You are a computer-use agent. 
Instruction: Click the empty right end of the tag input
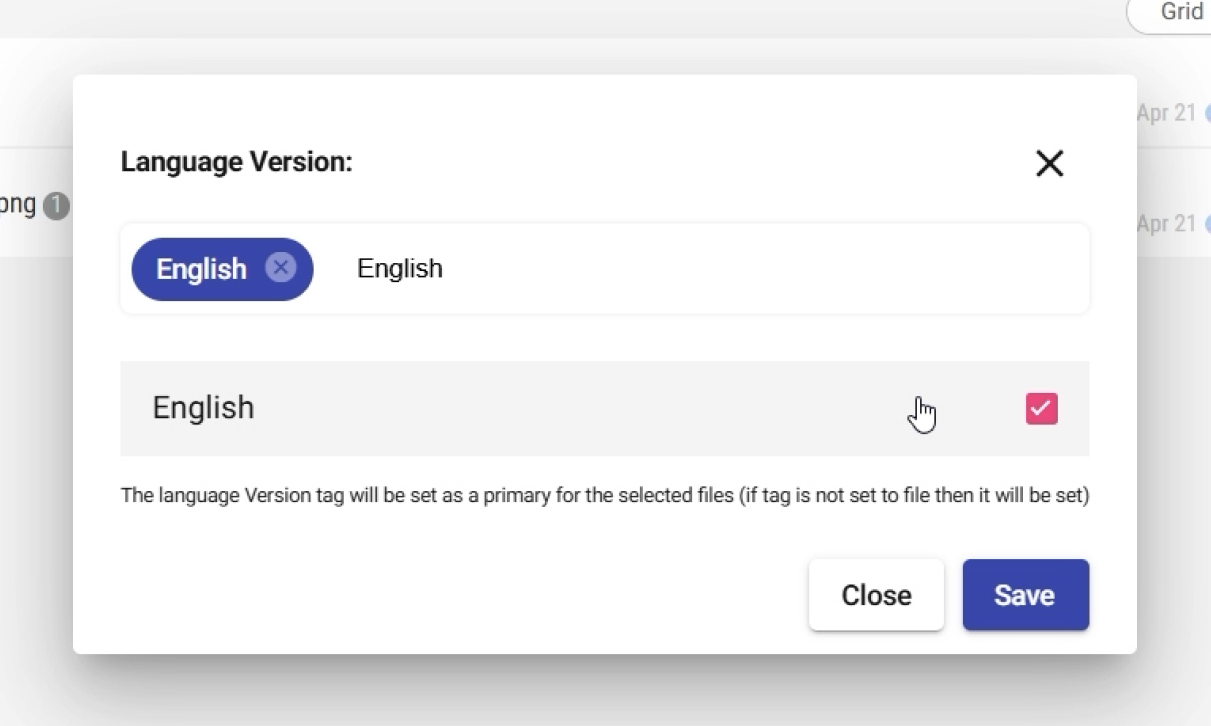(x=850, y=269)
